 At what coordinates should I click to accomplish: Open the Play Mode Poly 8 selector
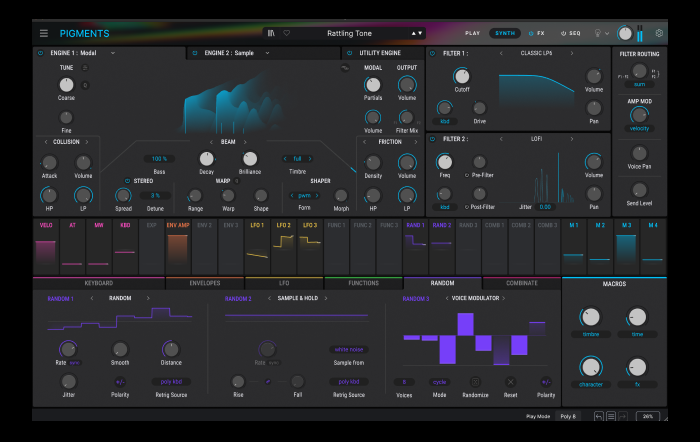coord(568,416)
